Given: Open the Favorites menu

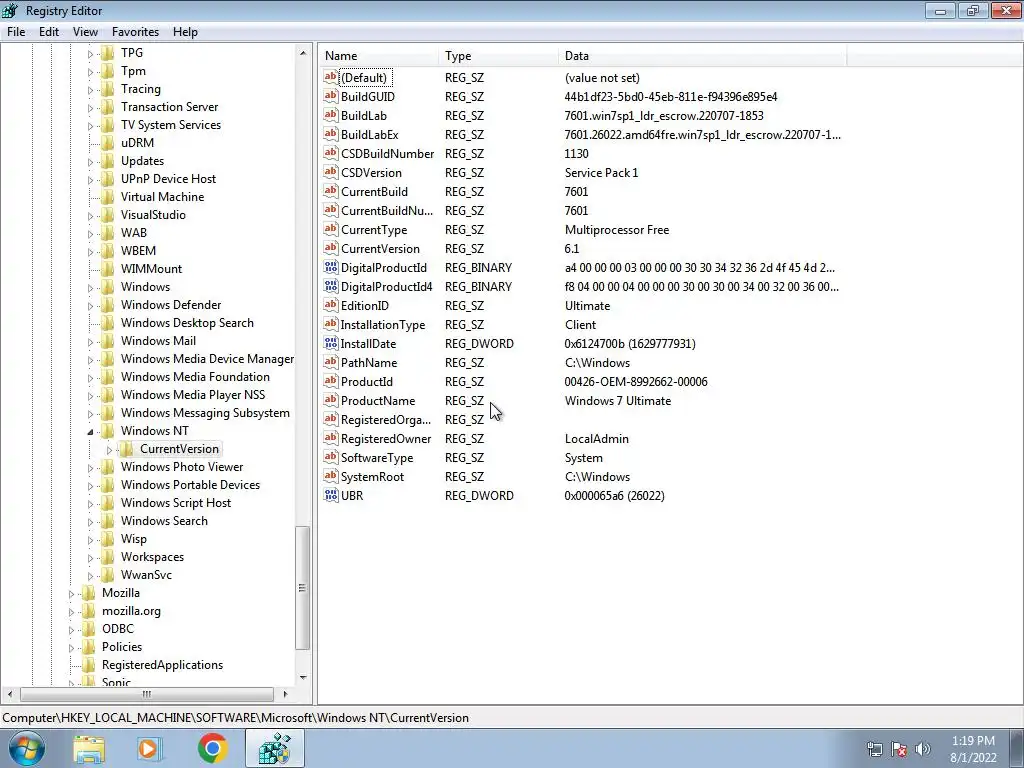Looking at the screenshot, I should click(135, 31).
